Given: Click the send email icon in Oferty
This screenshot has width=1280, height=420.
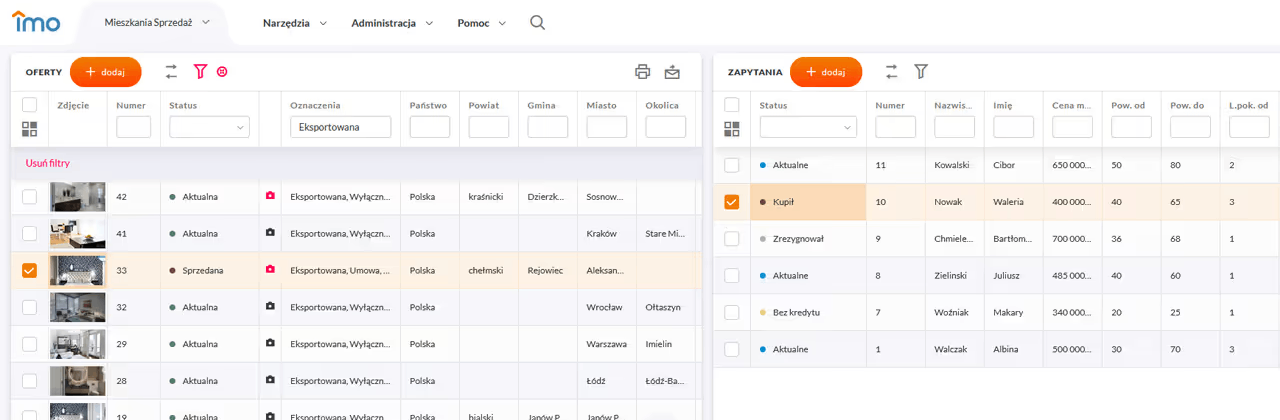Looking at the screenshot, I should point(672,71).
